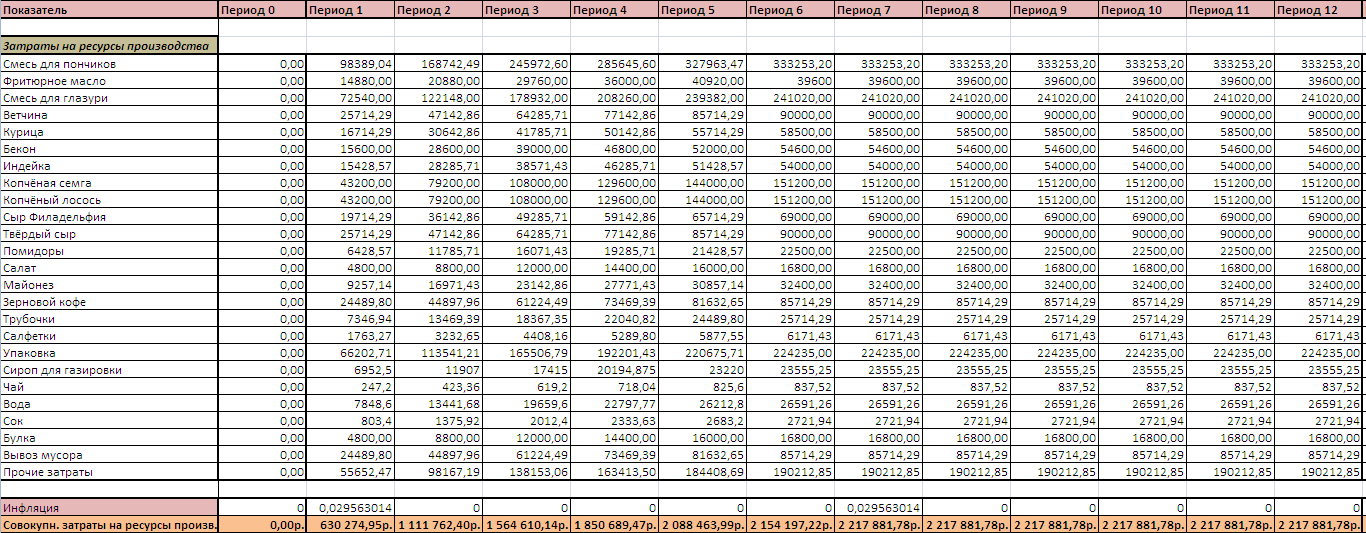Screen dimensions: 1366x533
Task: Select Помидоры Период 2 value 11785,71
Action: (438, 251)
